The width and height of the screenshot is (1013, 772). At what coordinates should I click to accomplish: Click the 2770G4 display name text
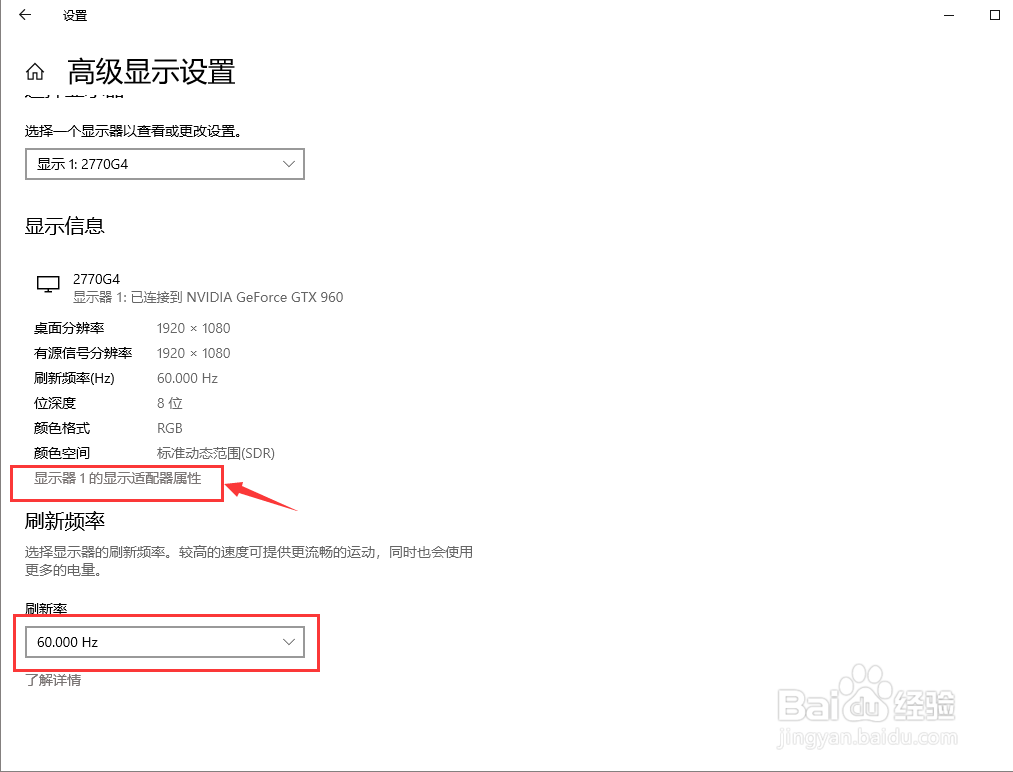tap(95, 278)
